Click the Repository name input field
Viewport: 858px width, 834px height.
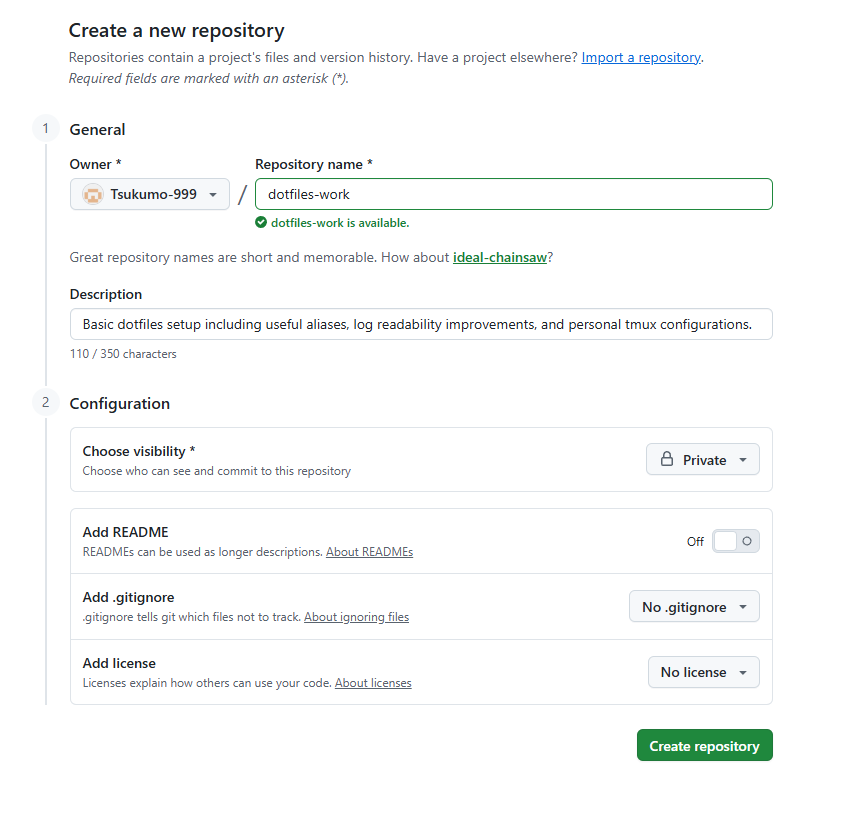[x=514, y=195]
